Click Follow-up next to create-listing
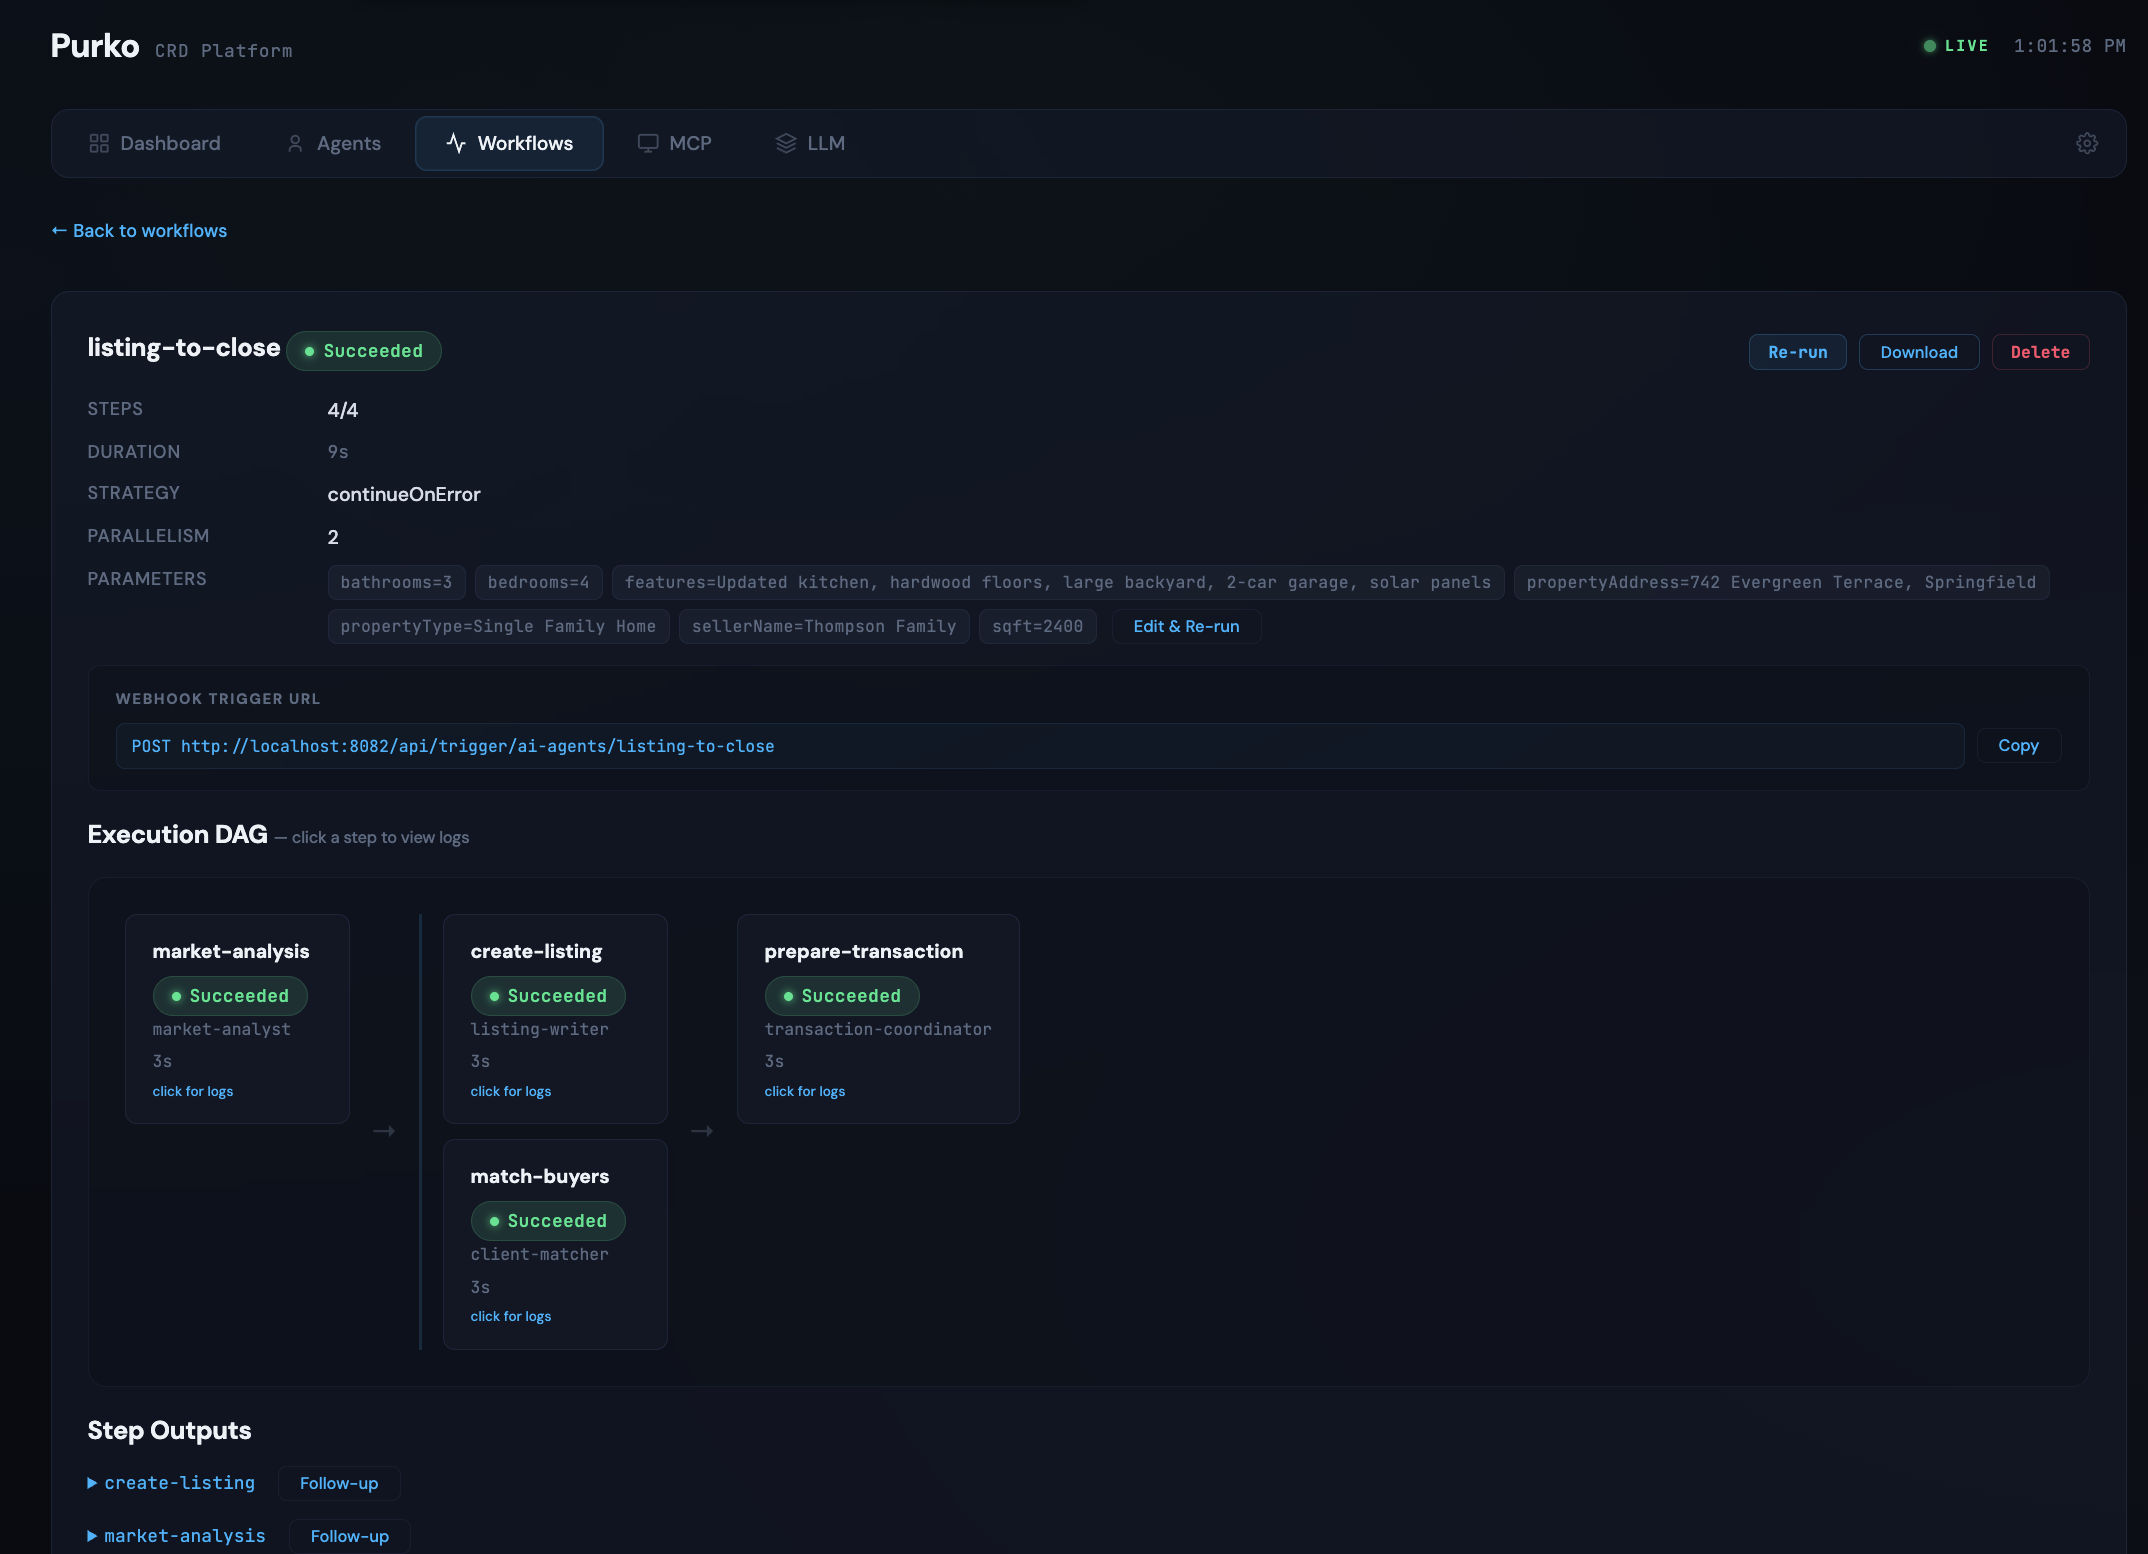 [x=339, y=1484]
